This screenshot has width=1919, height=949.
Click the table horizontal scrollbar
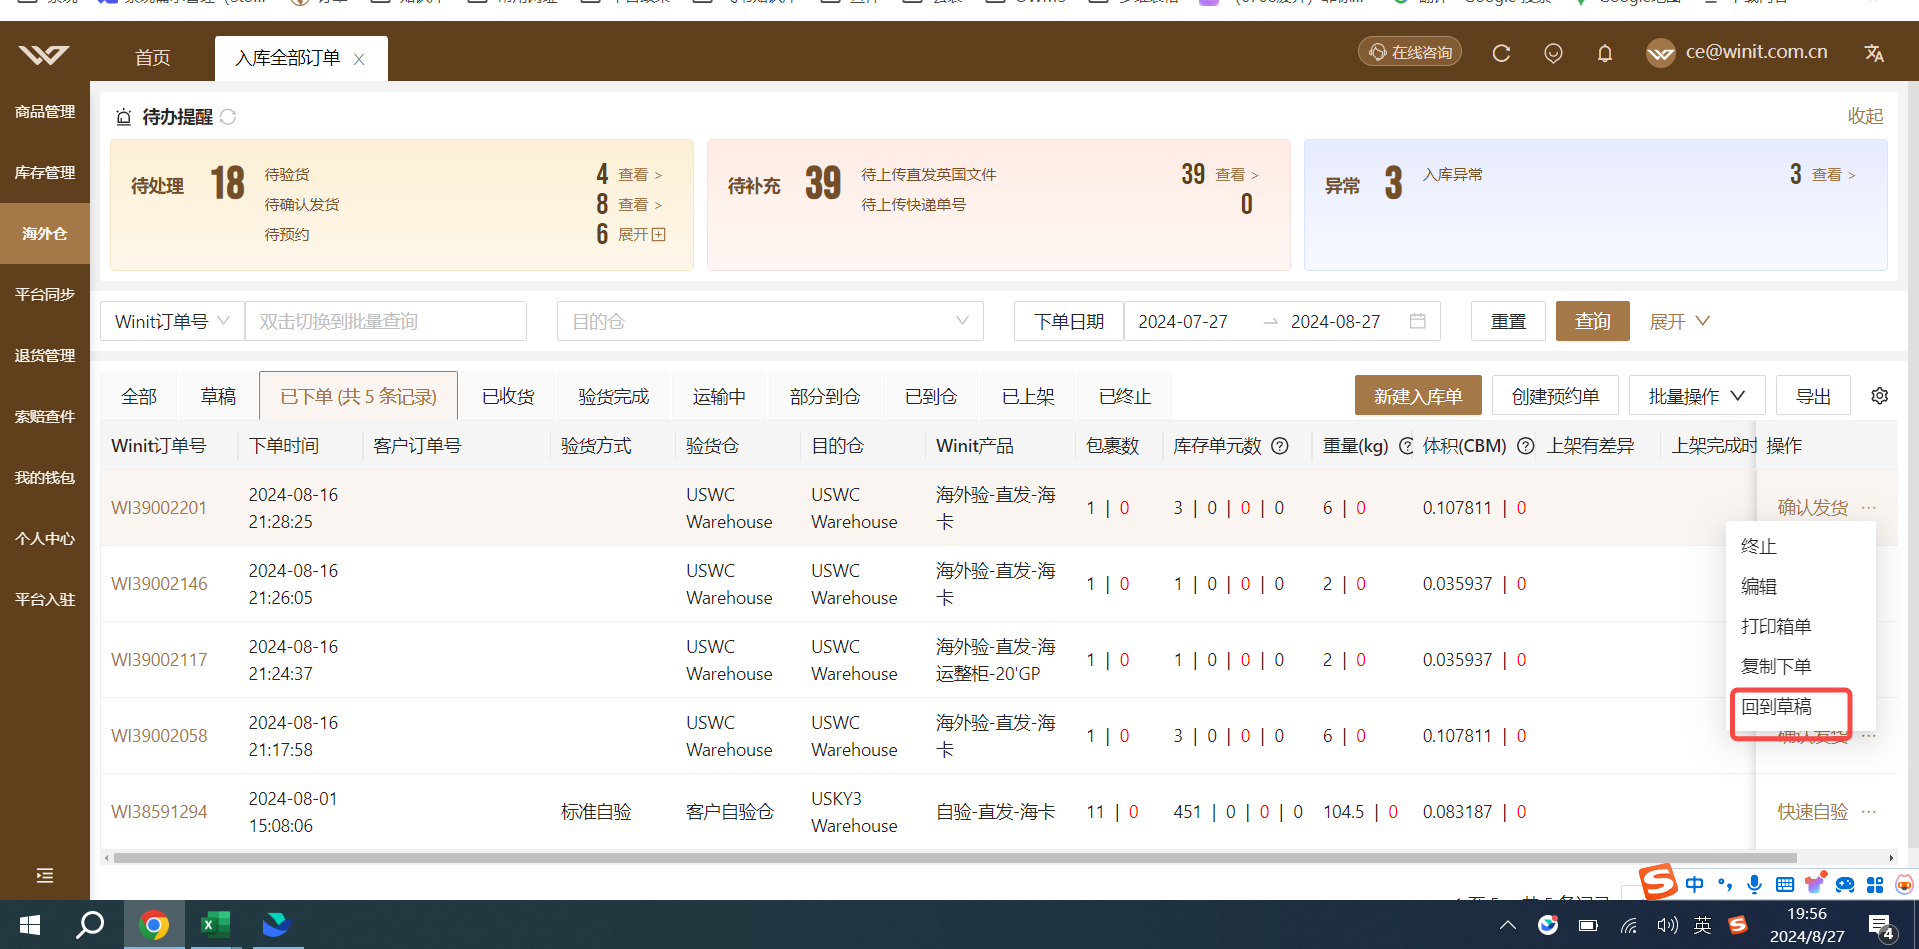click(955, 858)
